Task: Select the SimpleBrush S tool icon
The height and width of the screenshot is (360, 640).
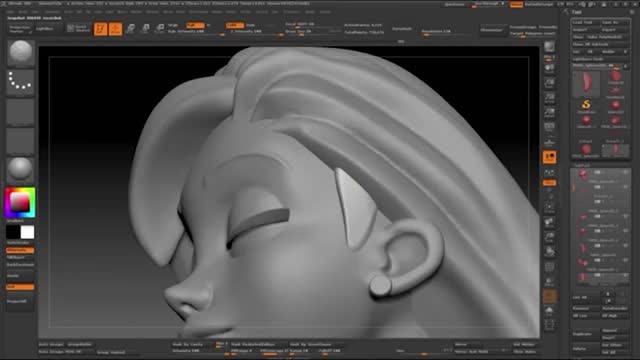Action: (586, 106)
